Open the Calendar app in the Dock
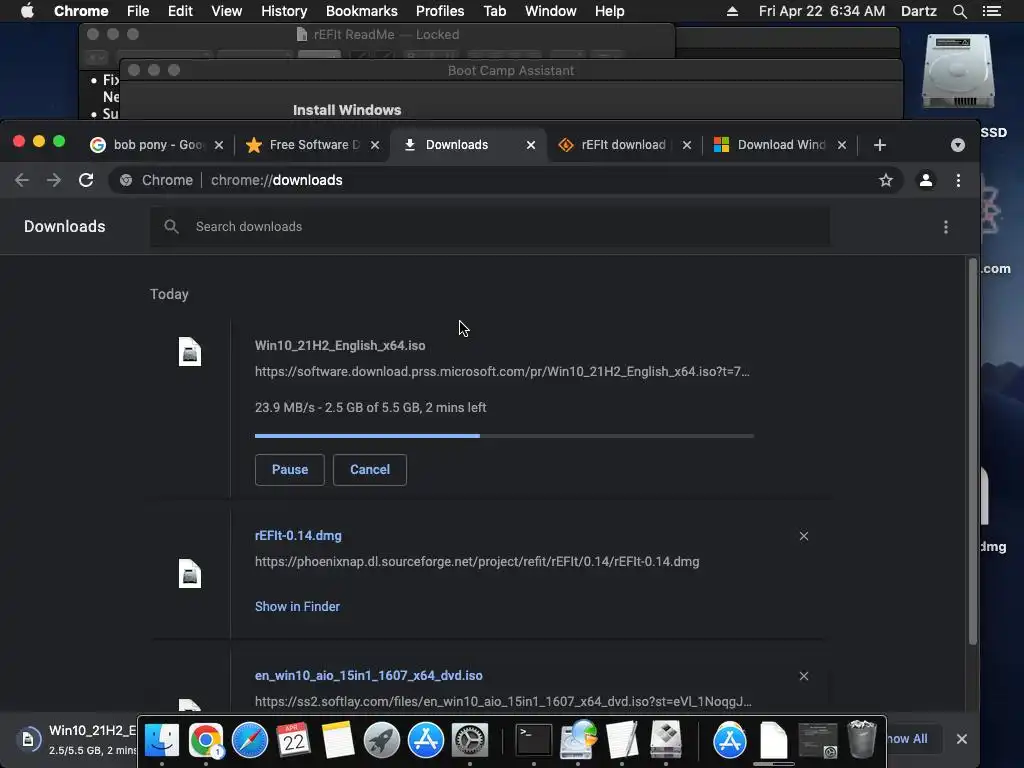Viewport: 1024px width, 768px height. coord(293,741)
